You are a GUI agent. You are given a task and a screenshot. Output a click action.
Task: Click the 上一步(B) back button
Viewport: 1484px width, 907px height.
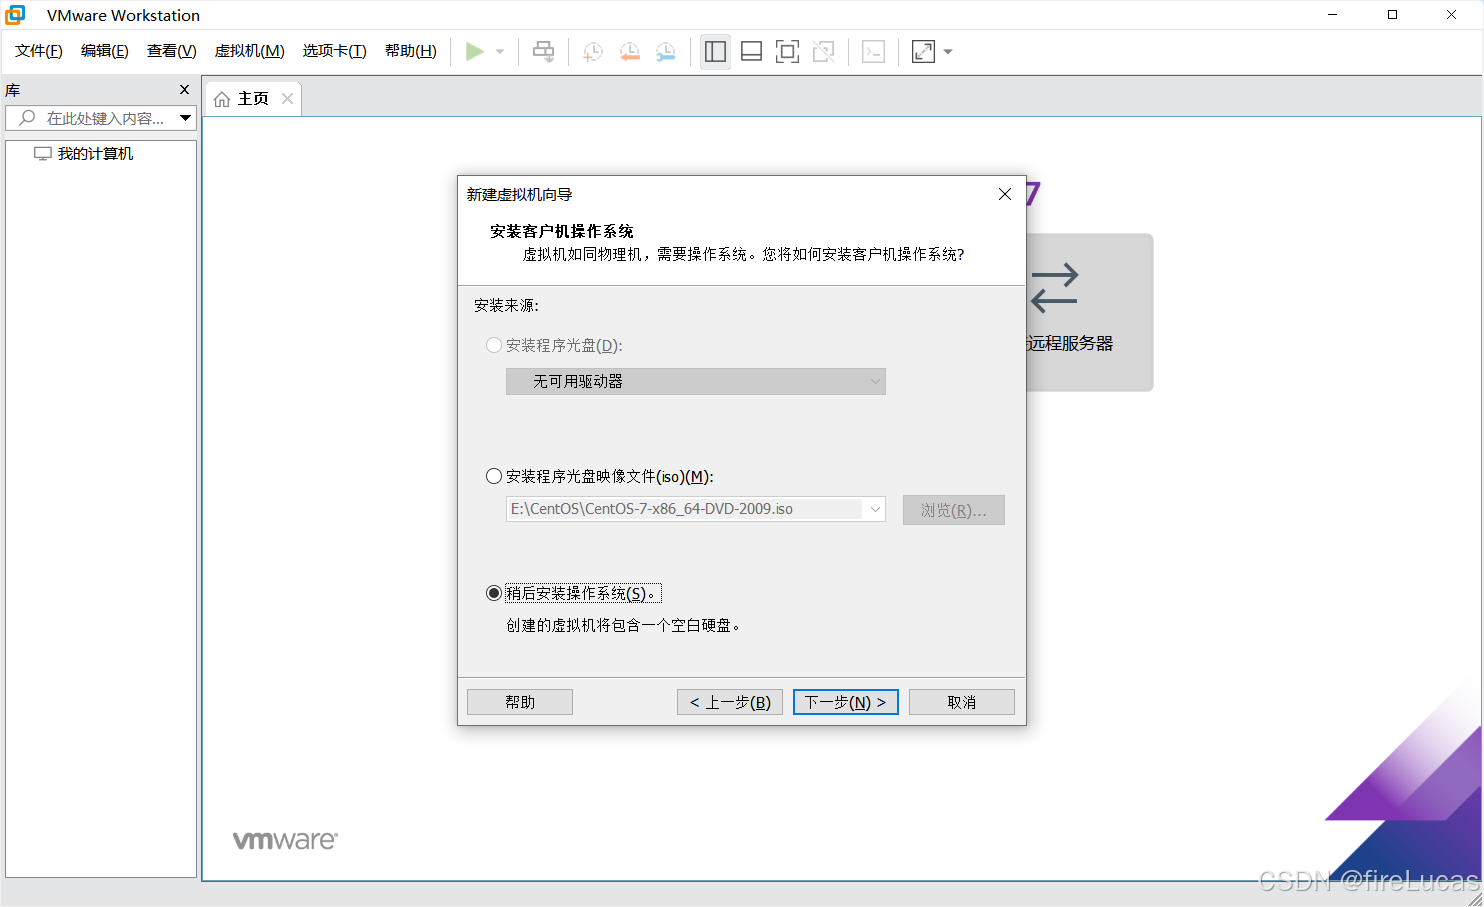pos(730,702)
